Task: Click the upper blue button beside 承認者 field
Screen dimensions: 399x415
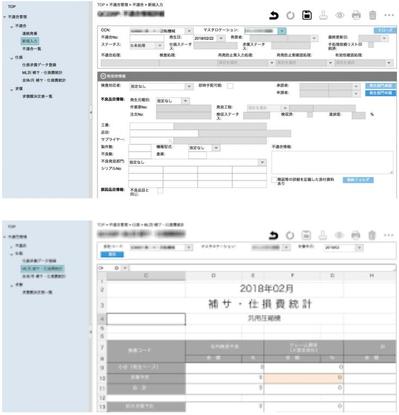Action: tap(380, 86)
